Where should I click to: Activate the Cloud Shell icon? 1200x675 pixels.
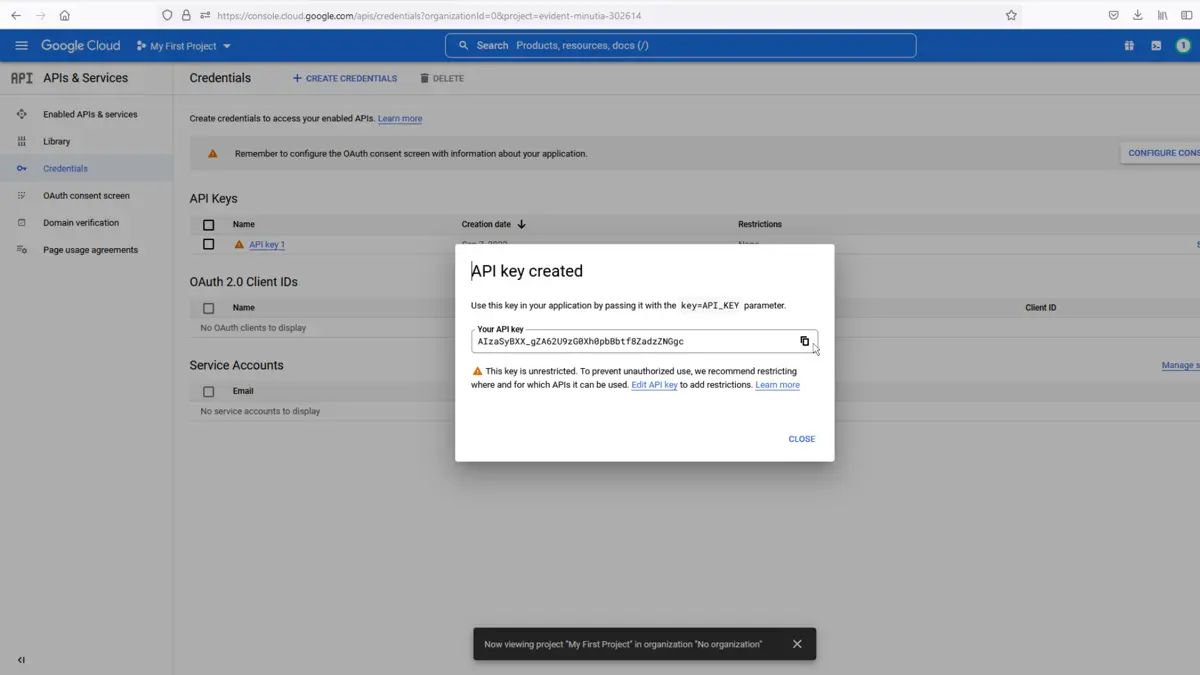click(1156, 46)
